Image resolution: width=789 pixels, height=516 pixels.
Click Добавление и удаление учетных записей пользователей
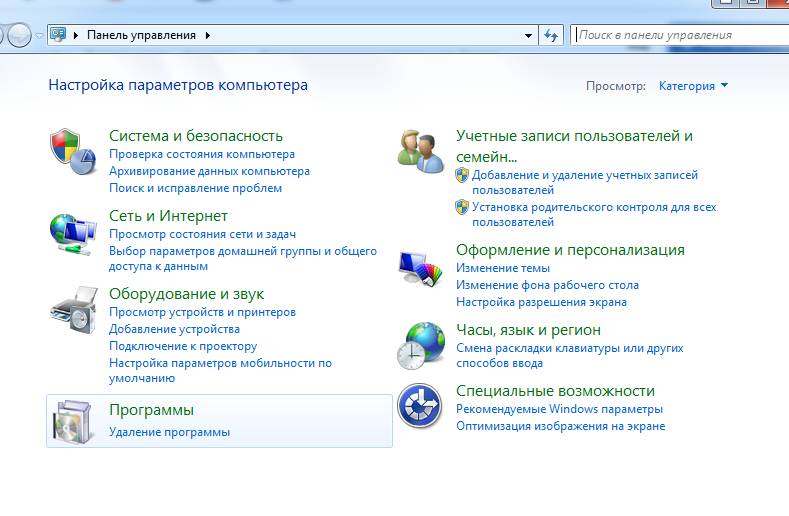click(585, 183)
